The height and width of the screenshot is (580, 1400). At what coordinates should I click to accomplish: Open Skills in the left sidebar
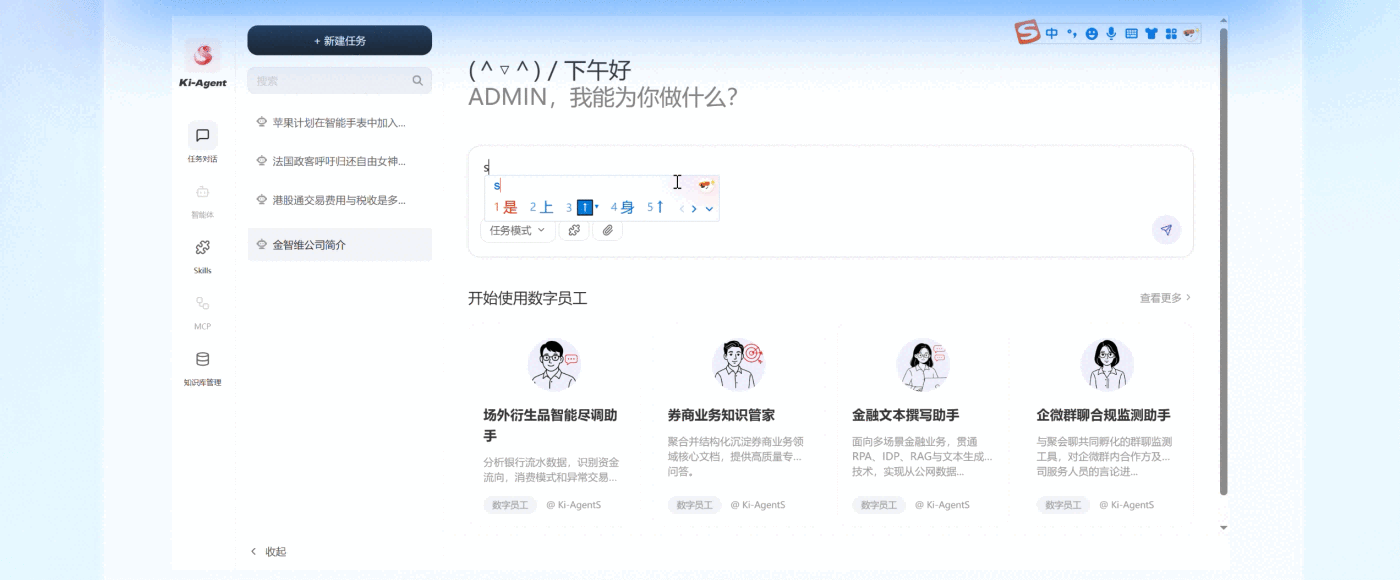[x=202, y=253]
